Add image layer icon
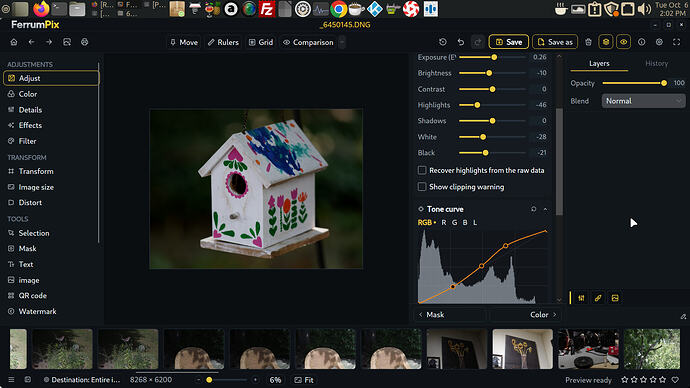The height and width of the screenshot is (388, 690). 615,298
